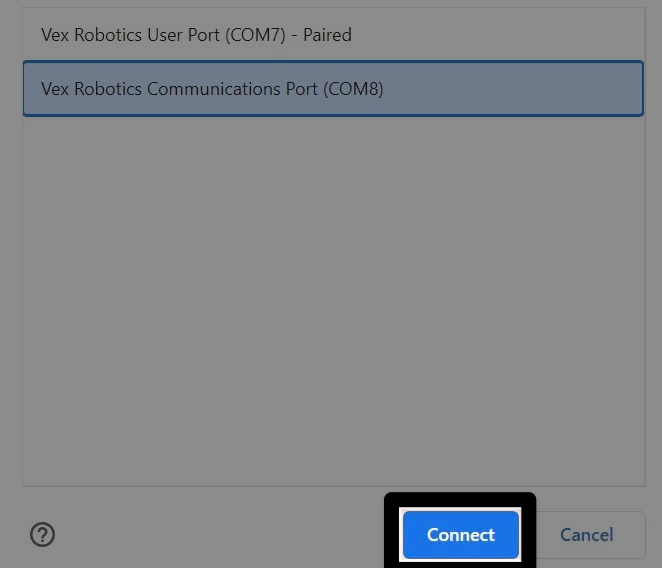Choose the paired COM7 device entry
This screenshot has height=568, width=662.
333,35
